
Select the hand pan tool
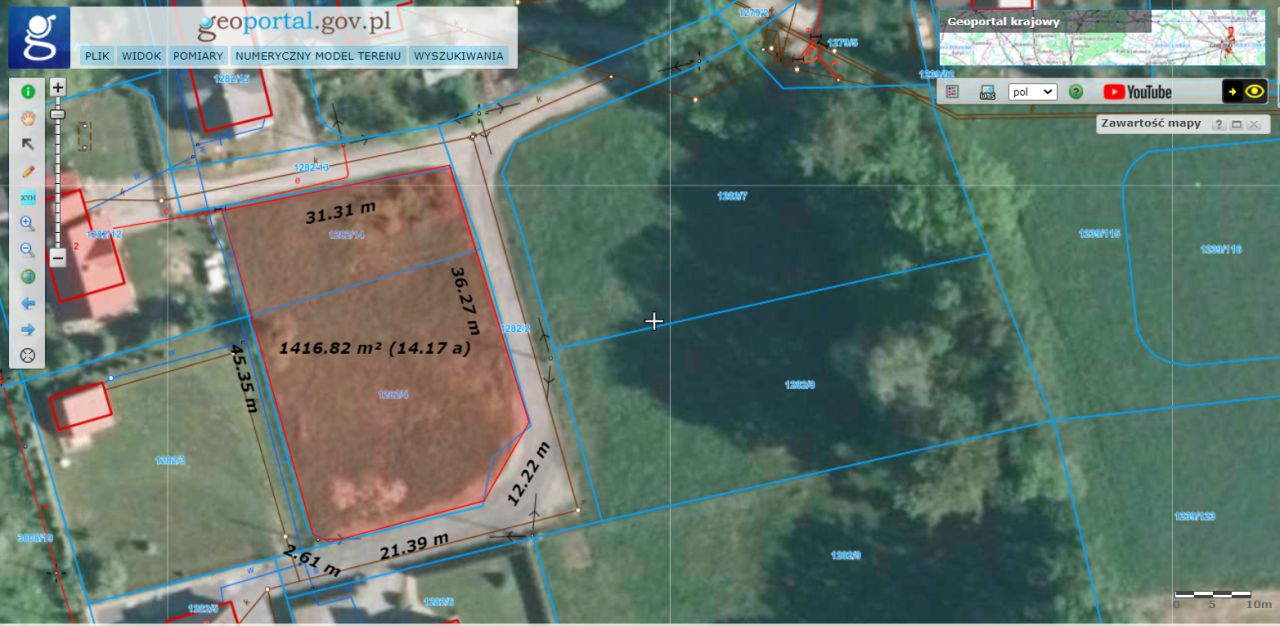[x=28, y=118]
